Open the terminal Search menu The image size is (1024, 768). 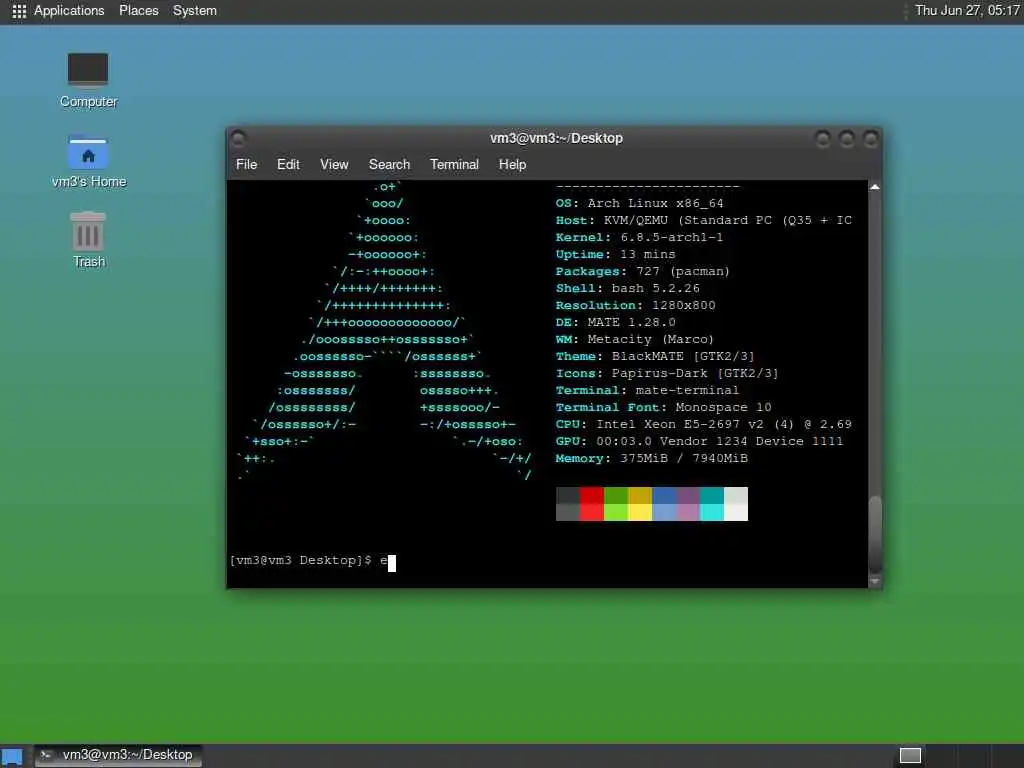[x=389, y=165]
